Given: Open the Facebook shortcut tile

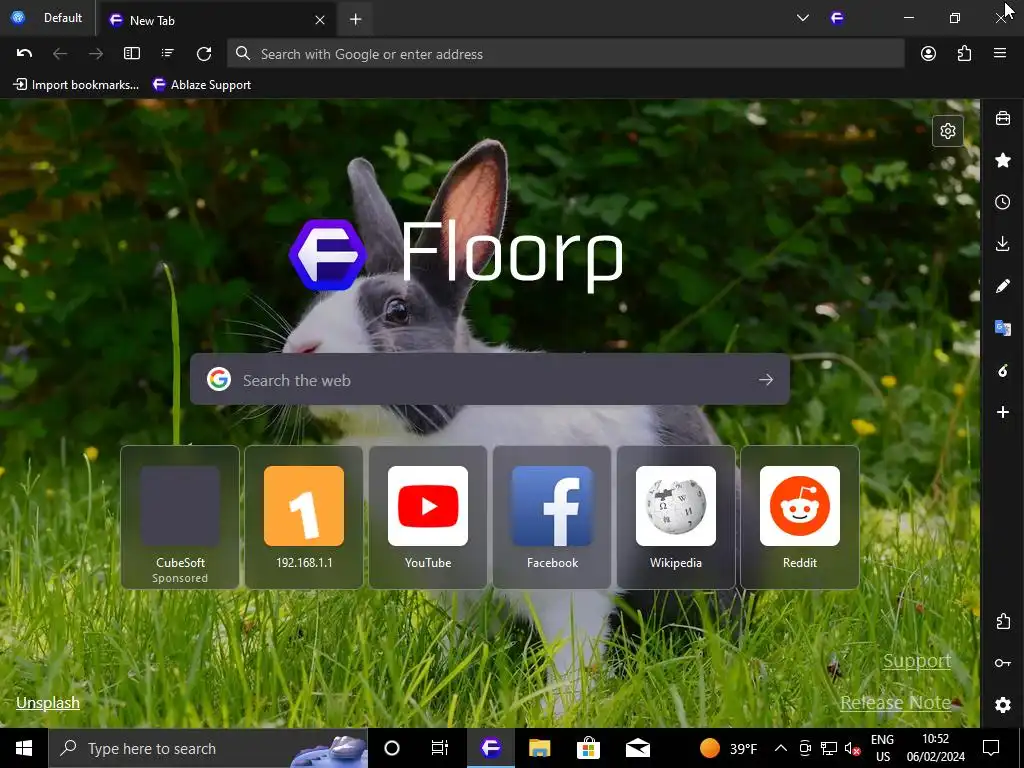Looking at the screenshot, I should (552, 517).
